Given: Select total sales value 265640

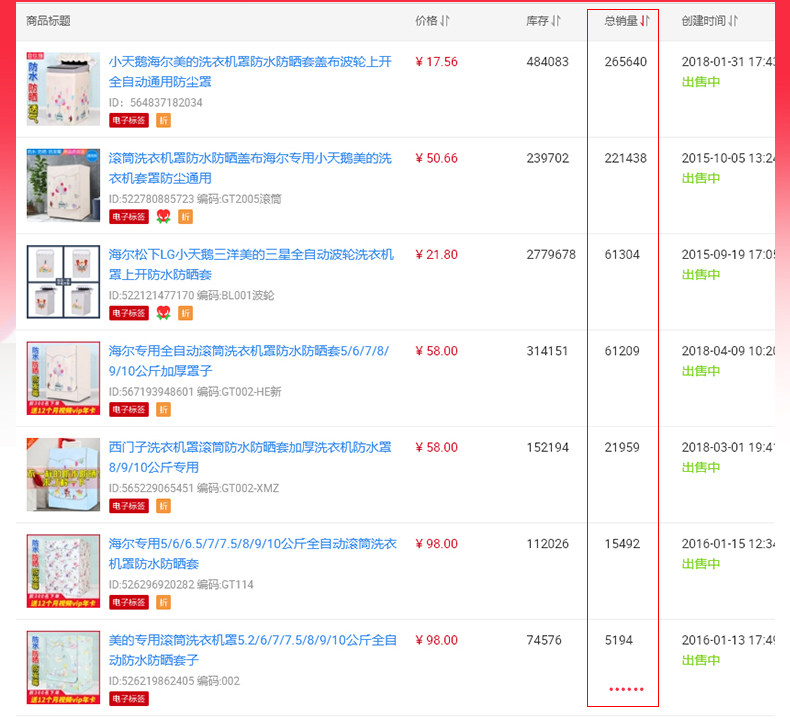Looking at the screenshot, I should click(x=626, y=61).
